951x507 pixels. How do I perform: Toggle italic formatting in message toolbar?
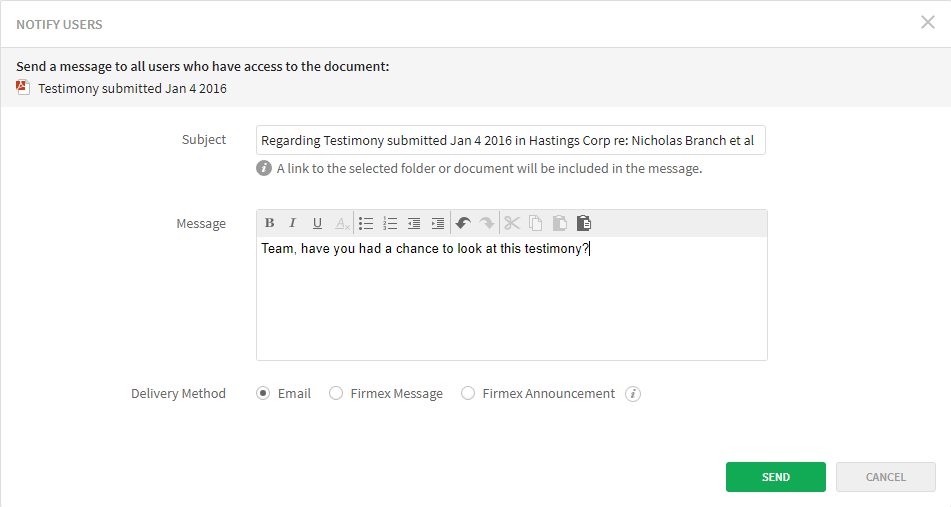click(x=293, y=223)
